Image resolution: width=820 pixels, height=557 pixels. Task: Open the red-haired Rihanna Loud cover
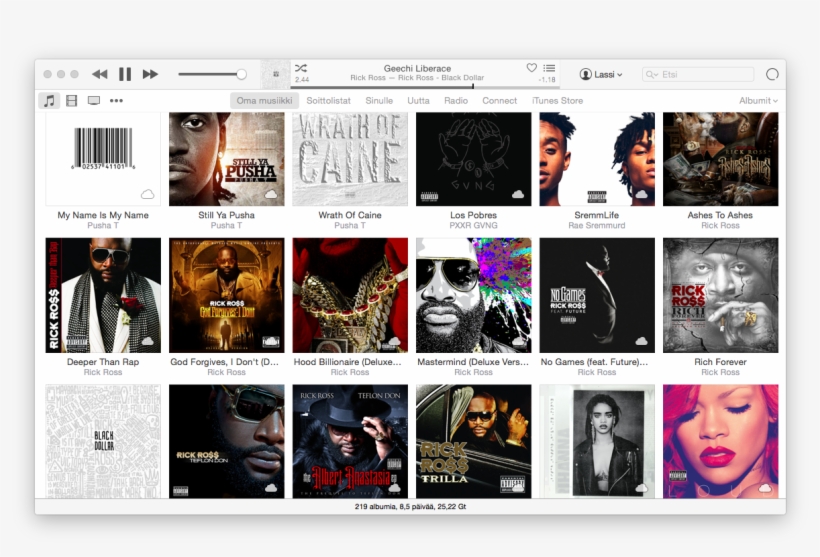click(x=720, y=441)
